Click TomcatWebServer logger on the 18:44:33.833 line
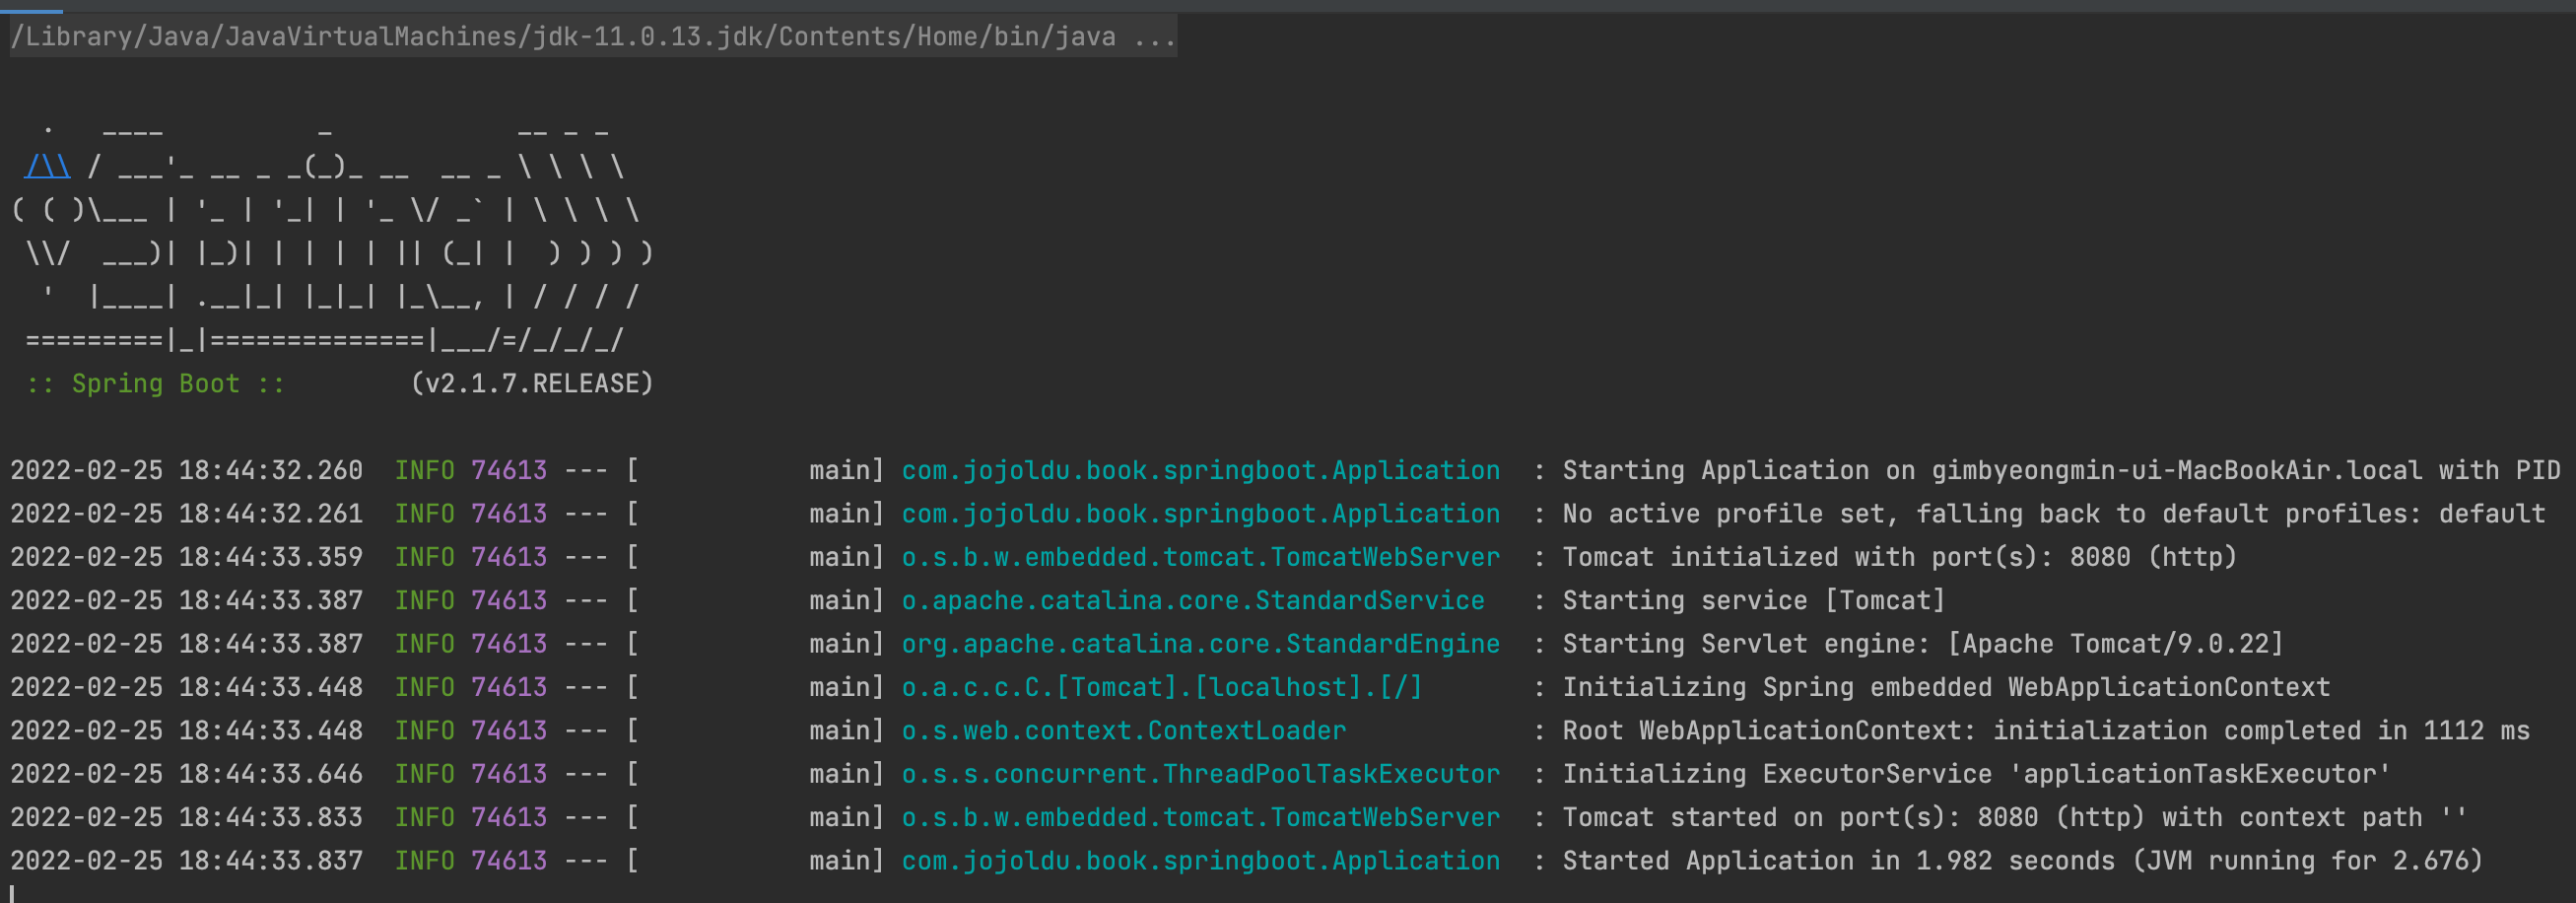This screenshot has height=903, width=2576. coord(1201,818)
